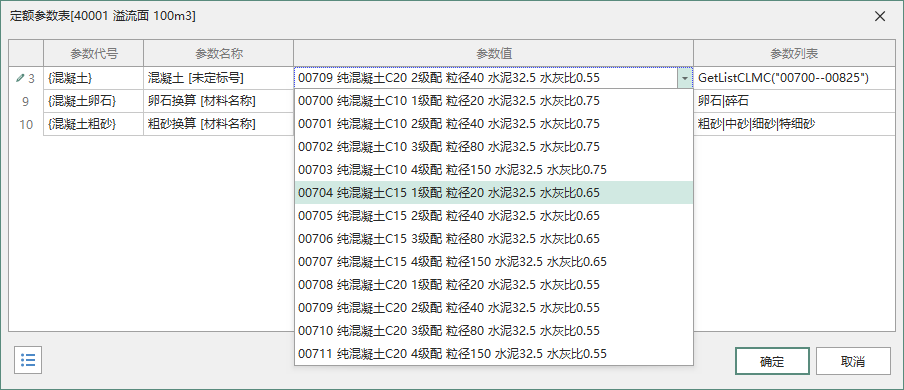Cancel dialog with 取消 button
This screenshot has height=390, width=904.
tap(853, 362)
